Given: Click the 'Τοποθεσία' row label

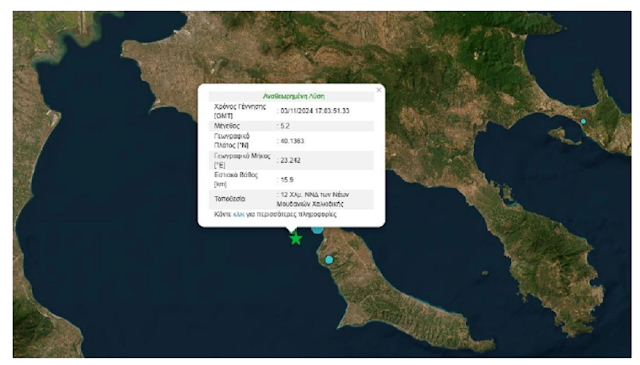Looking at the screenshot, I should click(x=229, y=199).
